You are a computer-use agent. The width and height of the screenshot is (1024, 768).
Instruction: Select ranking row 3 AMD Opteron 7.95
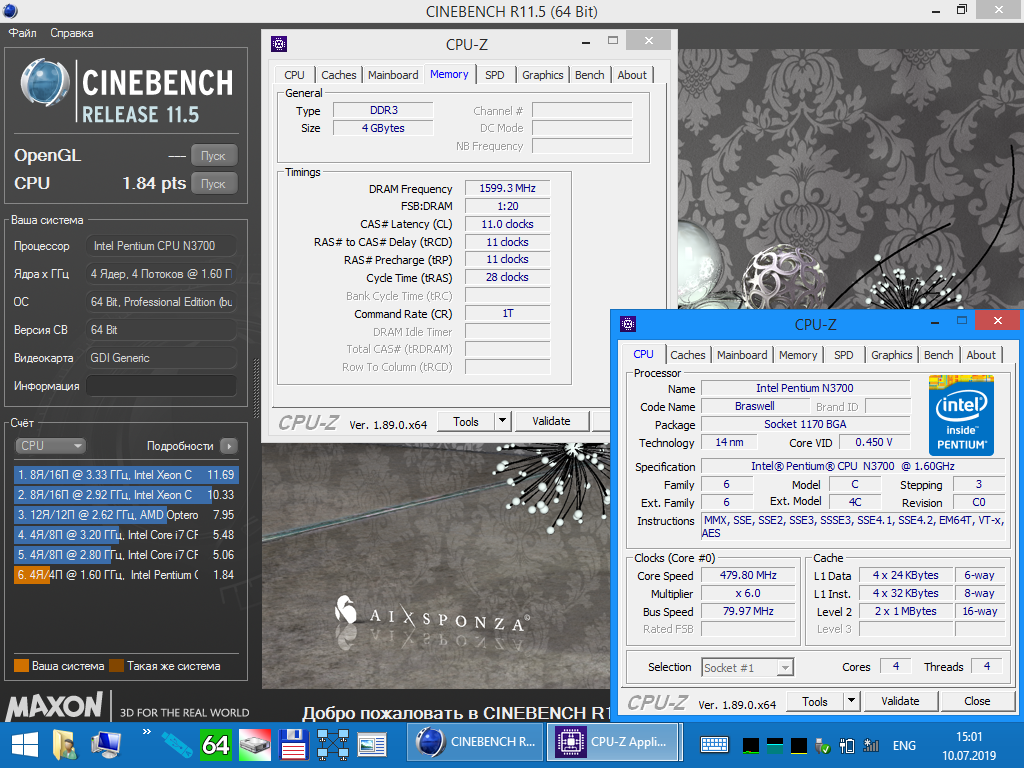click(x=126, y=515)
